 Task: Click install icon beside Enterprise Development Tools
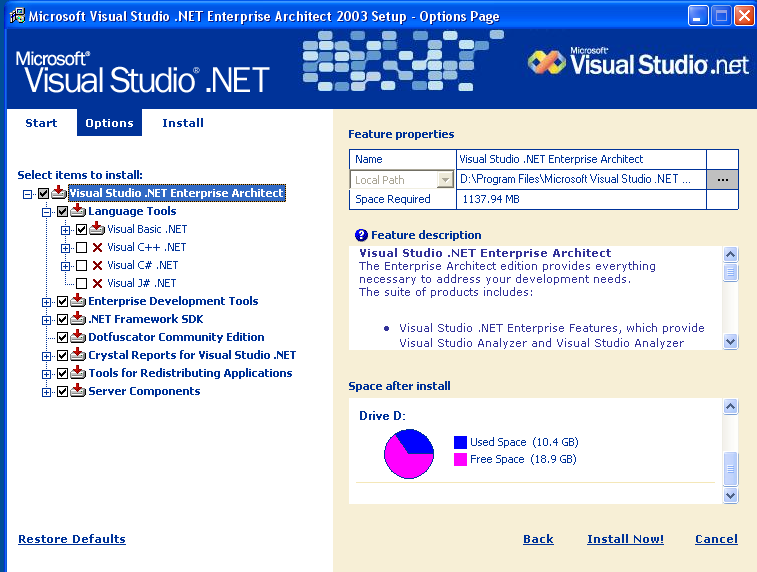pos(78,301)
